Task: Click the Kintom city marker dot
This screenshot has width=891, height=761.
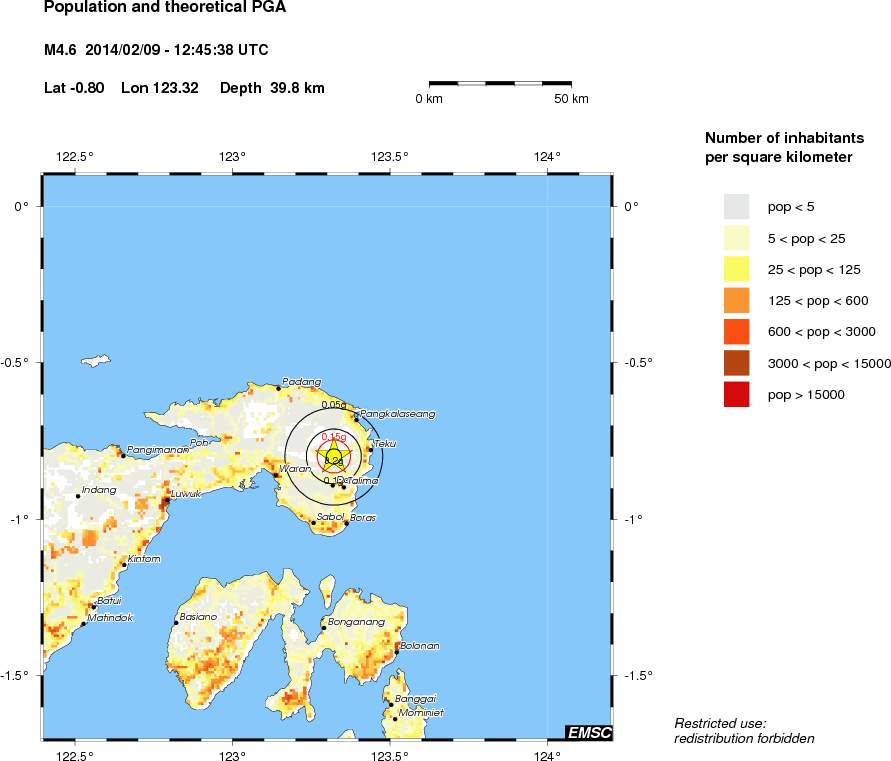Action: (x=124, y=565)
